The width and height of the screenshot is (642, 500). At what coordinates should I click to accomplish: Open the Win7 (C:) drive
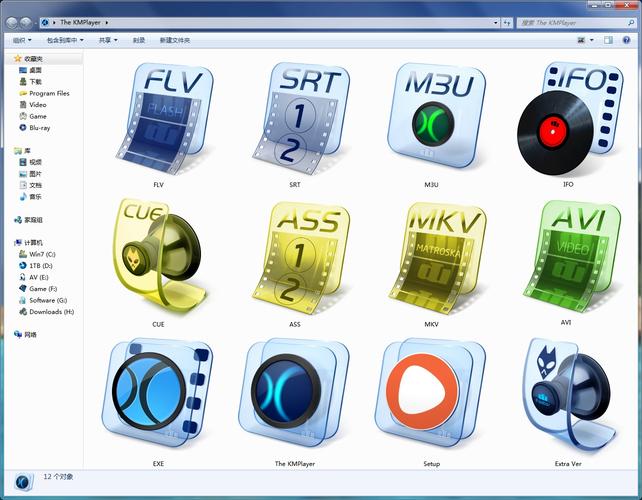(42, 254)
